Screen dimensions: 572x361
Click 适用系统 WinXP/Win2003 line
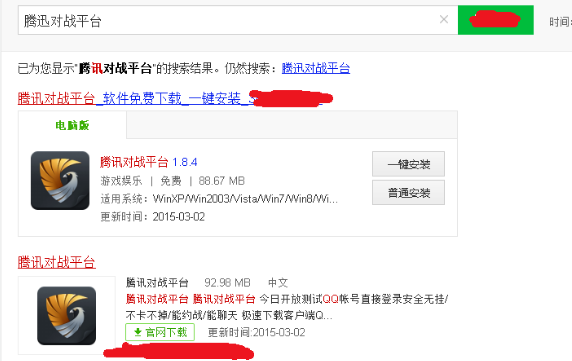(x=219, y=199)
